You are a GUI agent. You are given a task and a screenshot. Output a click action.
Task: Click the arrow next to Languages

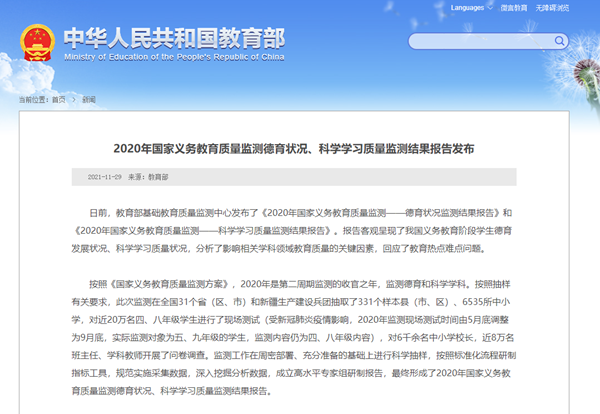[489, 8]
